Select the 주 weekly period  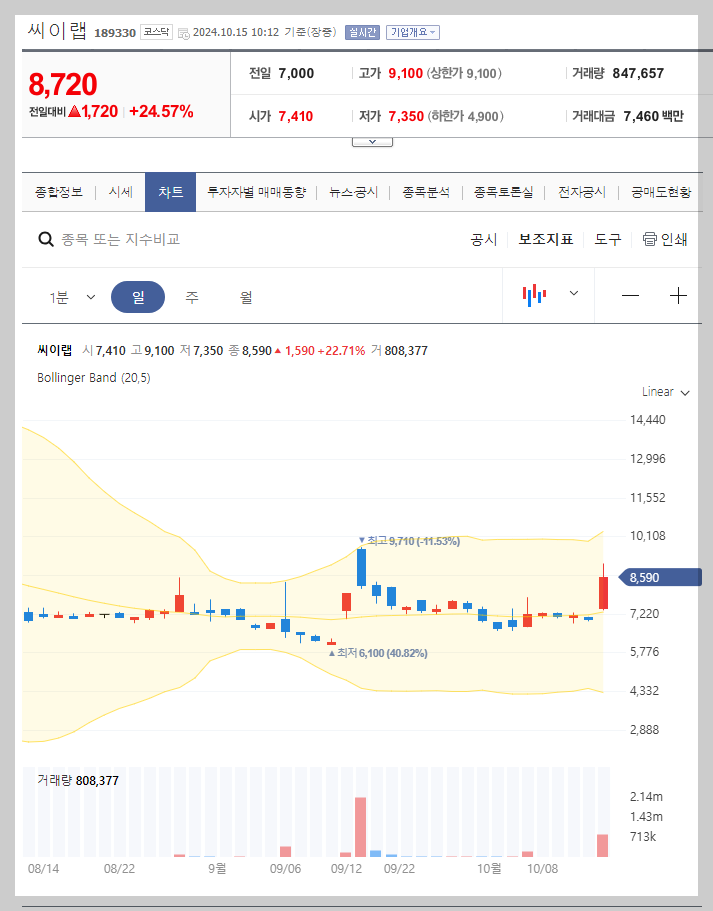(x=192, y=297)
